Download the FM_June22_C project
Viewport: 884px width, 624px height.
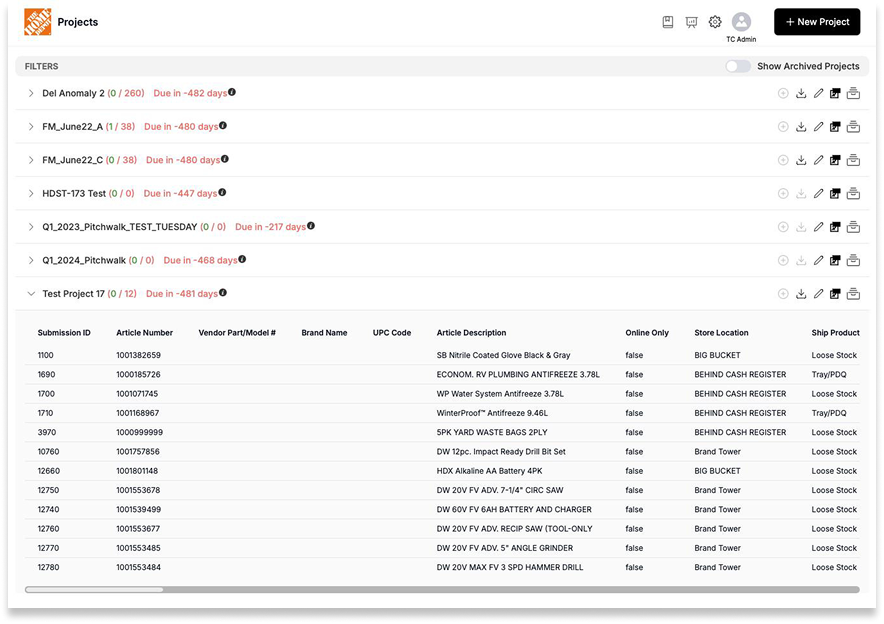pyautogui.click(x=801, y=160)
